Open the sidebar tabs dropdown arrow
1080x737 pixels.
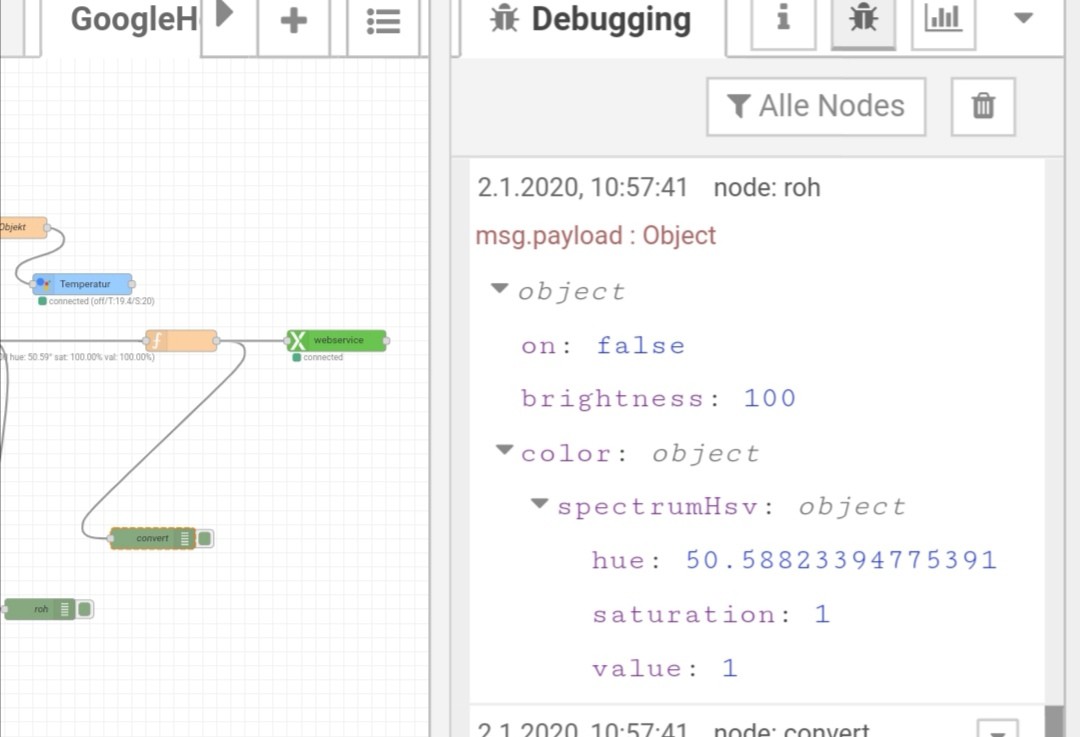1024,19
